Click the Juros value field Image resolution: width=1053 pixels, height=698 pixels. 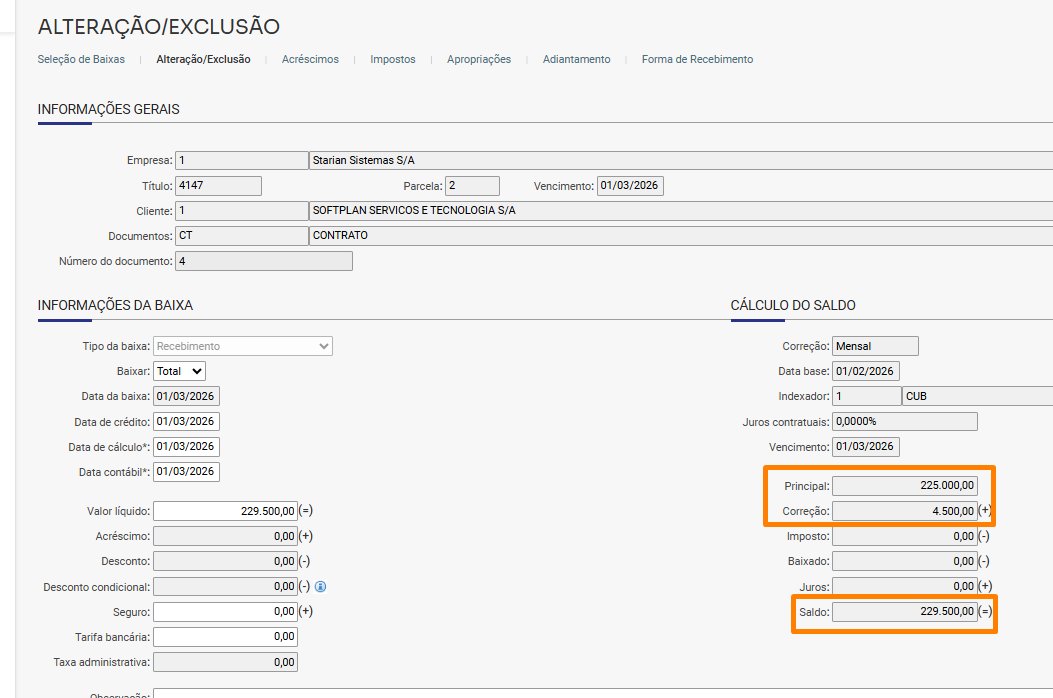pos(905,586)
